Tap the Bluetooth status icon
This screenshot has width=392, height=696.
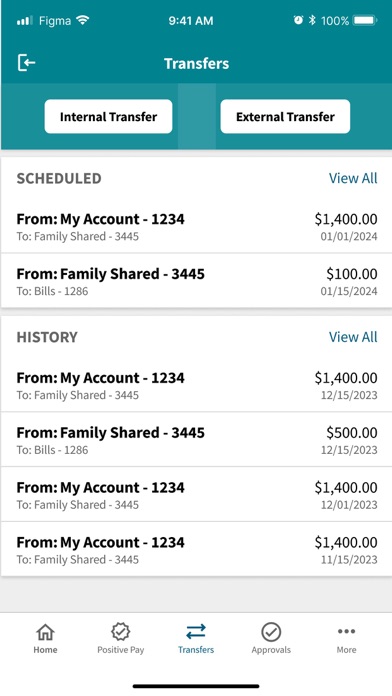pos(312,20)
